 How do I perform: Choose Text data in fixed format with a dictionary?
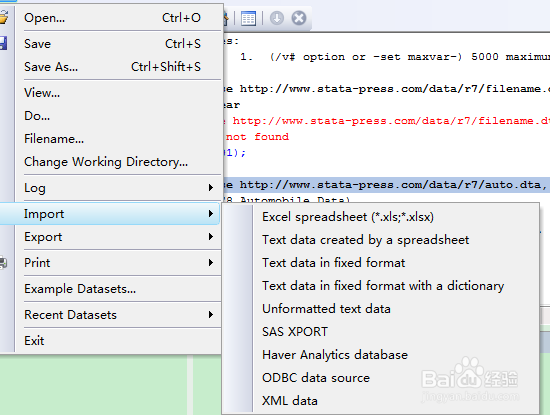[381, 286]
